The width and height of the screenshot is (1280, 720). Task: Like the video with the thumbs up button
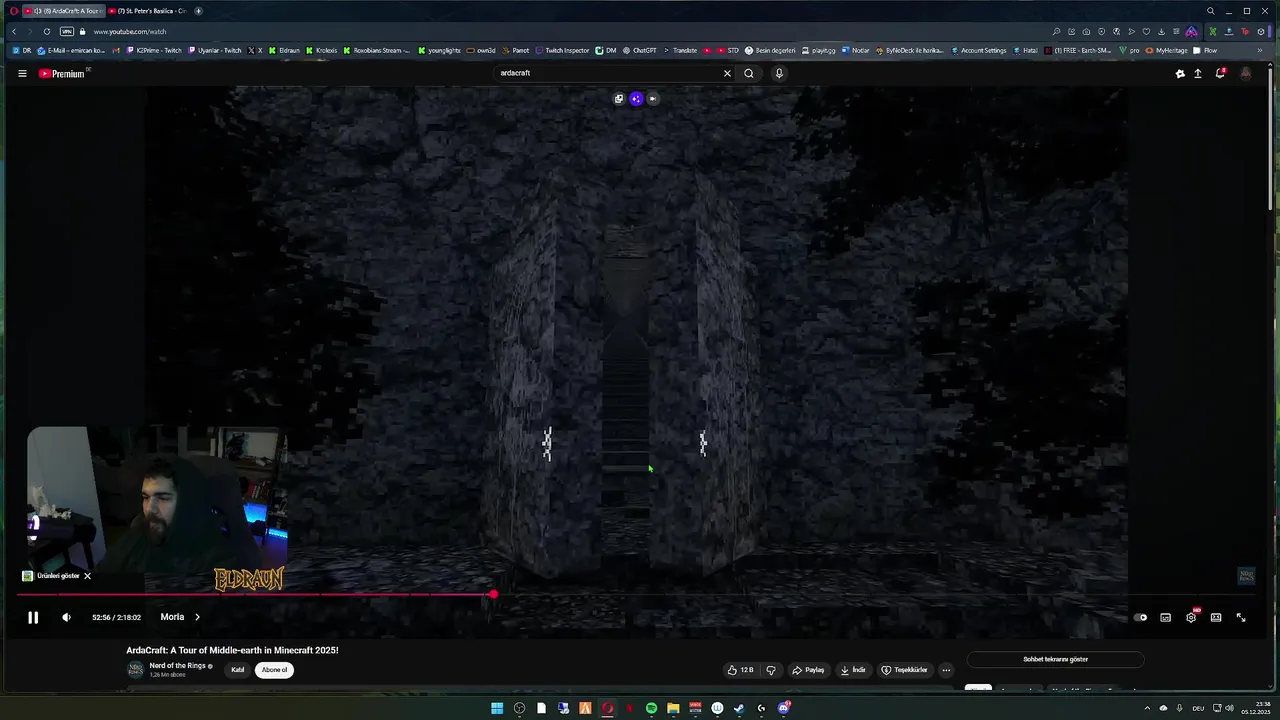pos(740,670)
